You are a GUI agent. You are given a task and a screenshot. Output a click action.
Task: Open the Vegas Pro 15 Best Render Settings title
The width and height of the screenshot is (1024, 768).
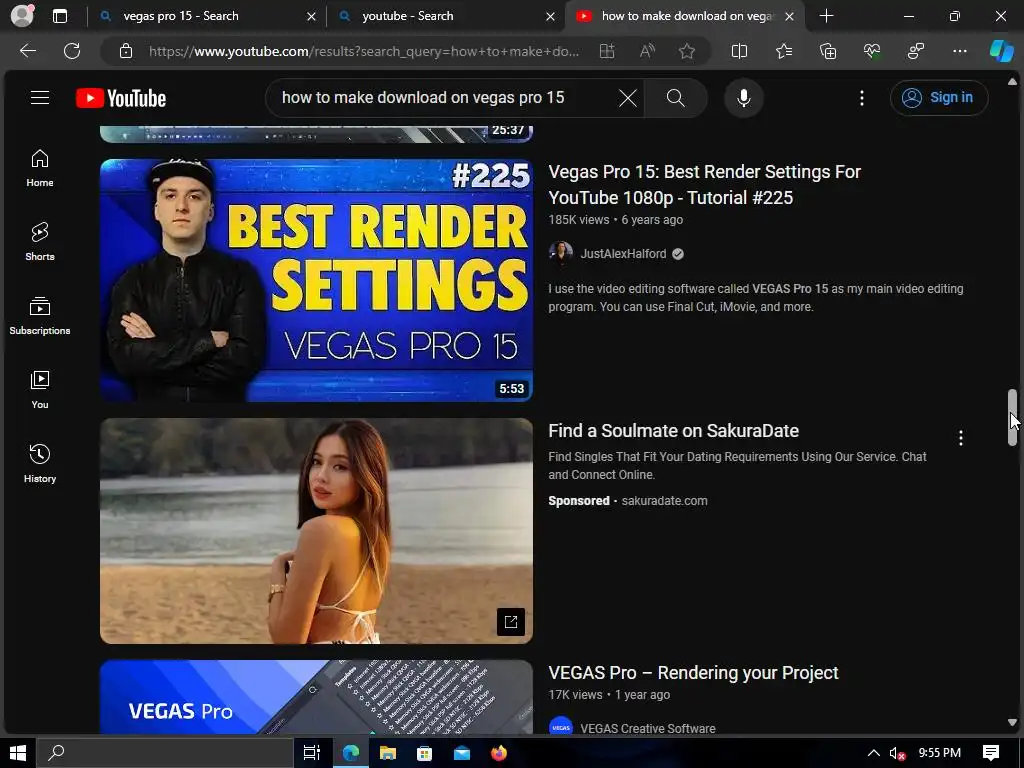coord(704,185)
